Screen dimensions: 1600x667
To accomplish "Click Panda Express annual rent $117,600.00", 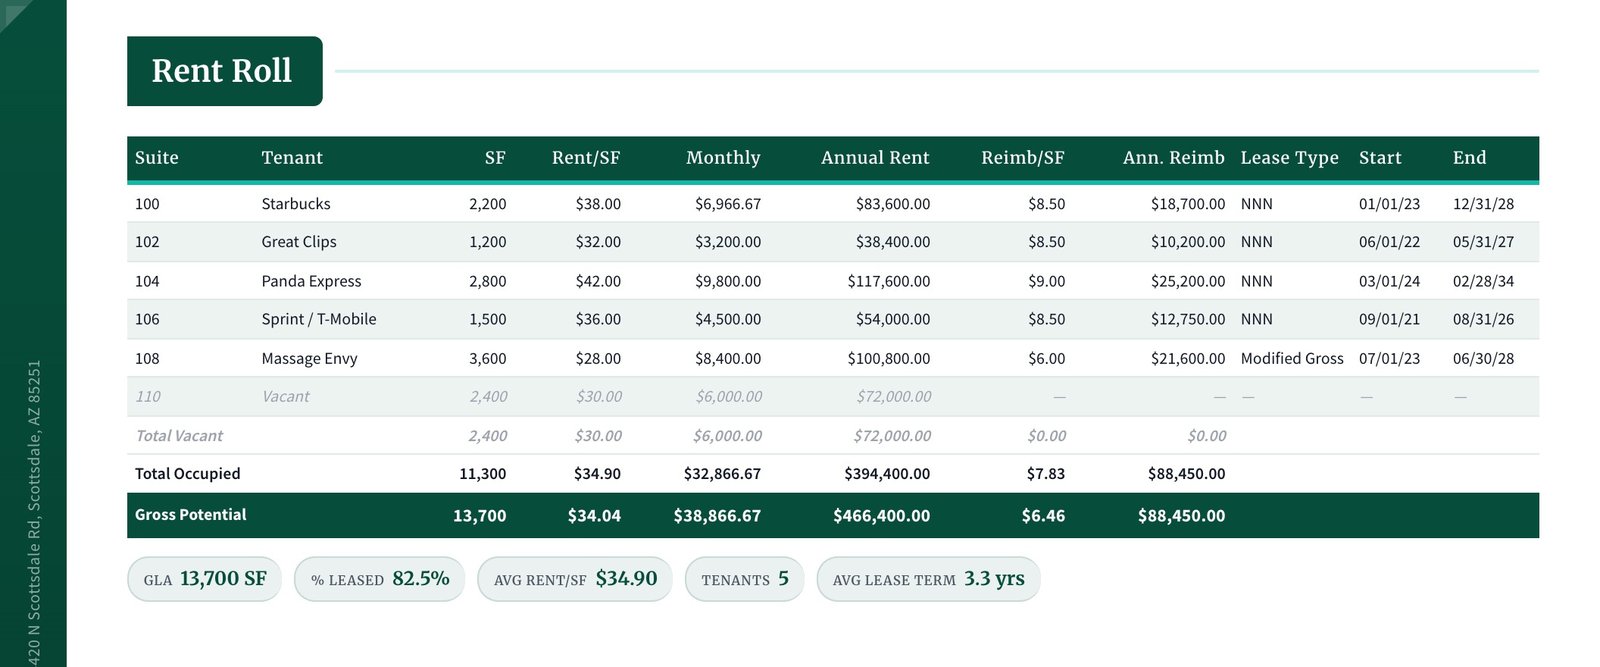I will coord(889,281).
